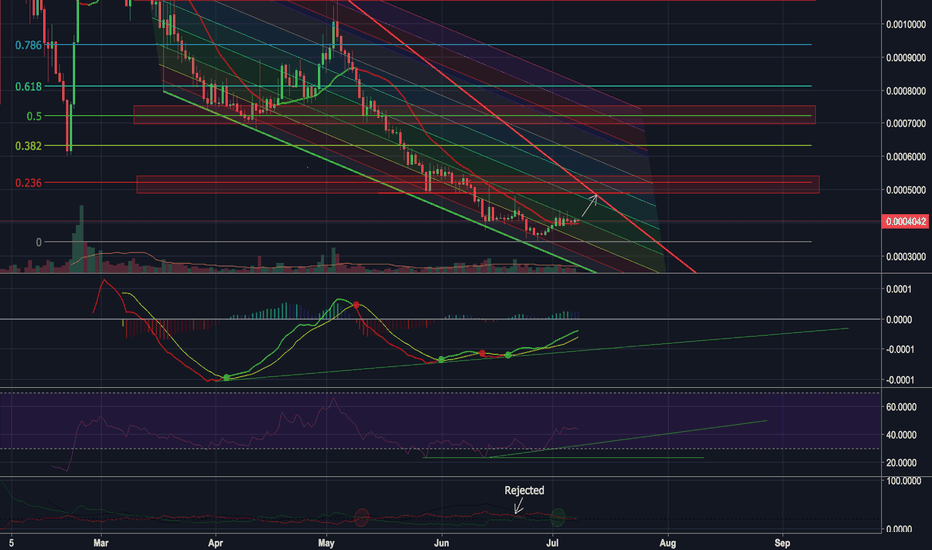Click the current price tag 0.0004042
932x550 pixels.
tap(906, 222)
